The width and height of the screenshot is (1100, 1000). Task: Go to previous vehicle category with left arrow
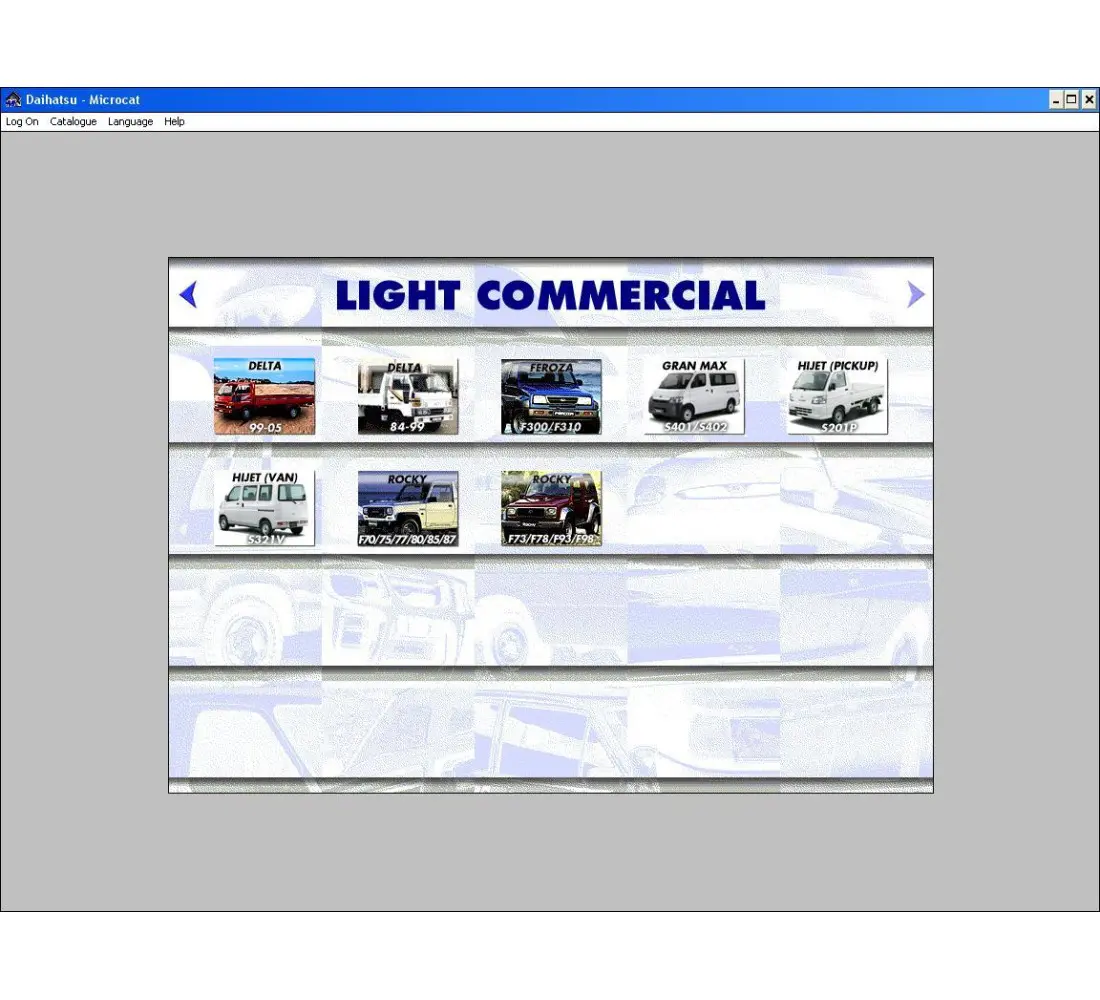pyautogui.click(x=188, y=295)
